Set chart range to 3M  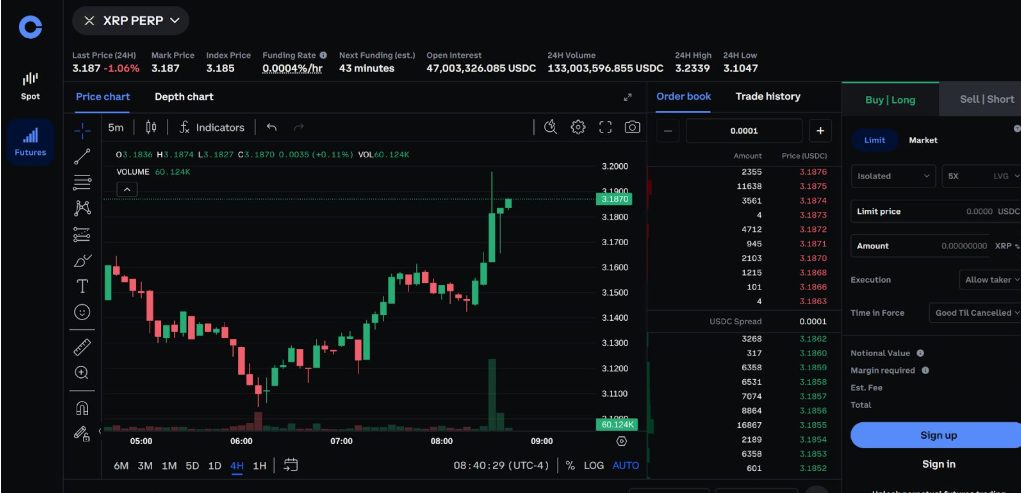145,466
